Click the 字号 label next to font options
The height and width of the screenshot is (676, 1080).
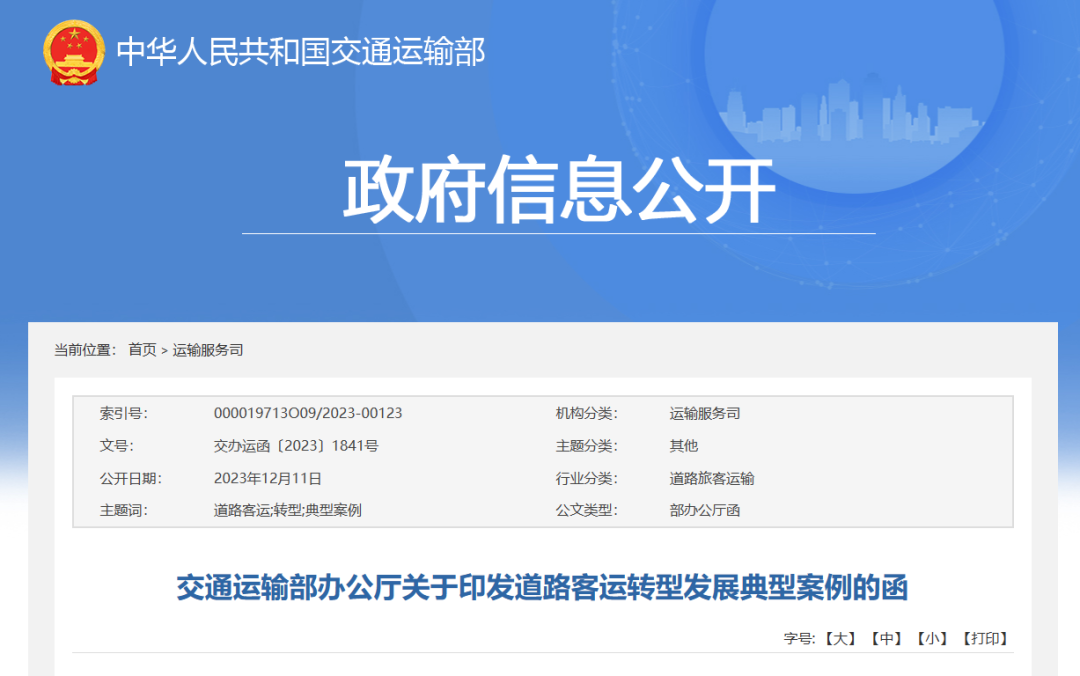[800, 637]
